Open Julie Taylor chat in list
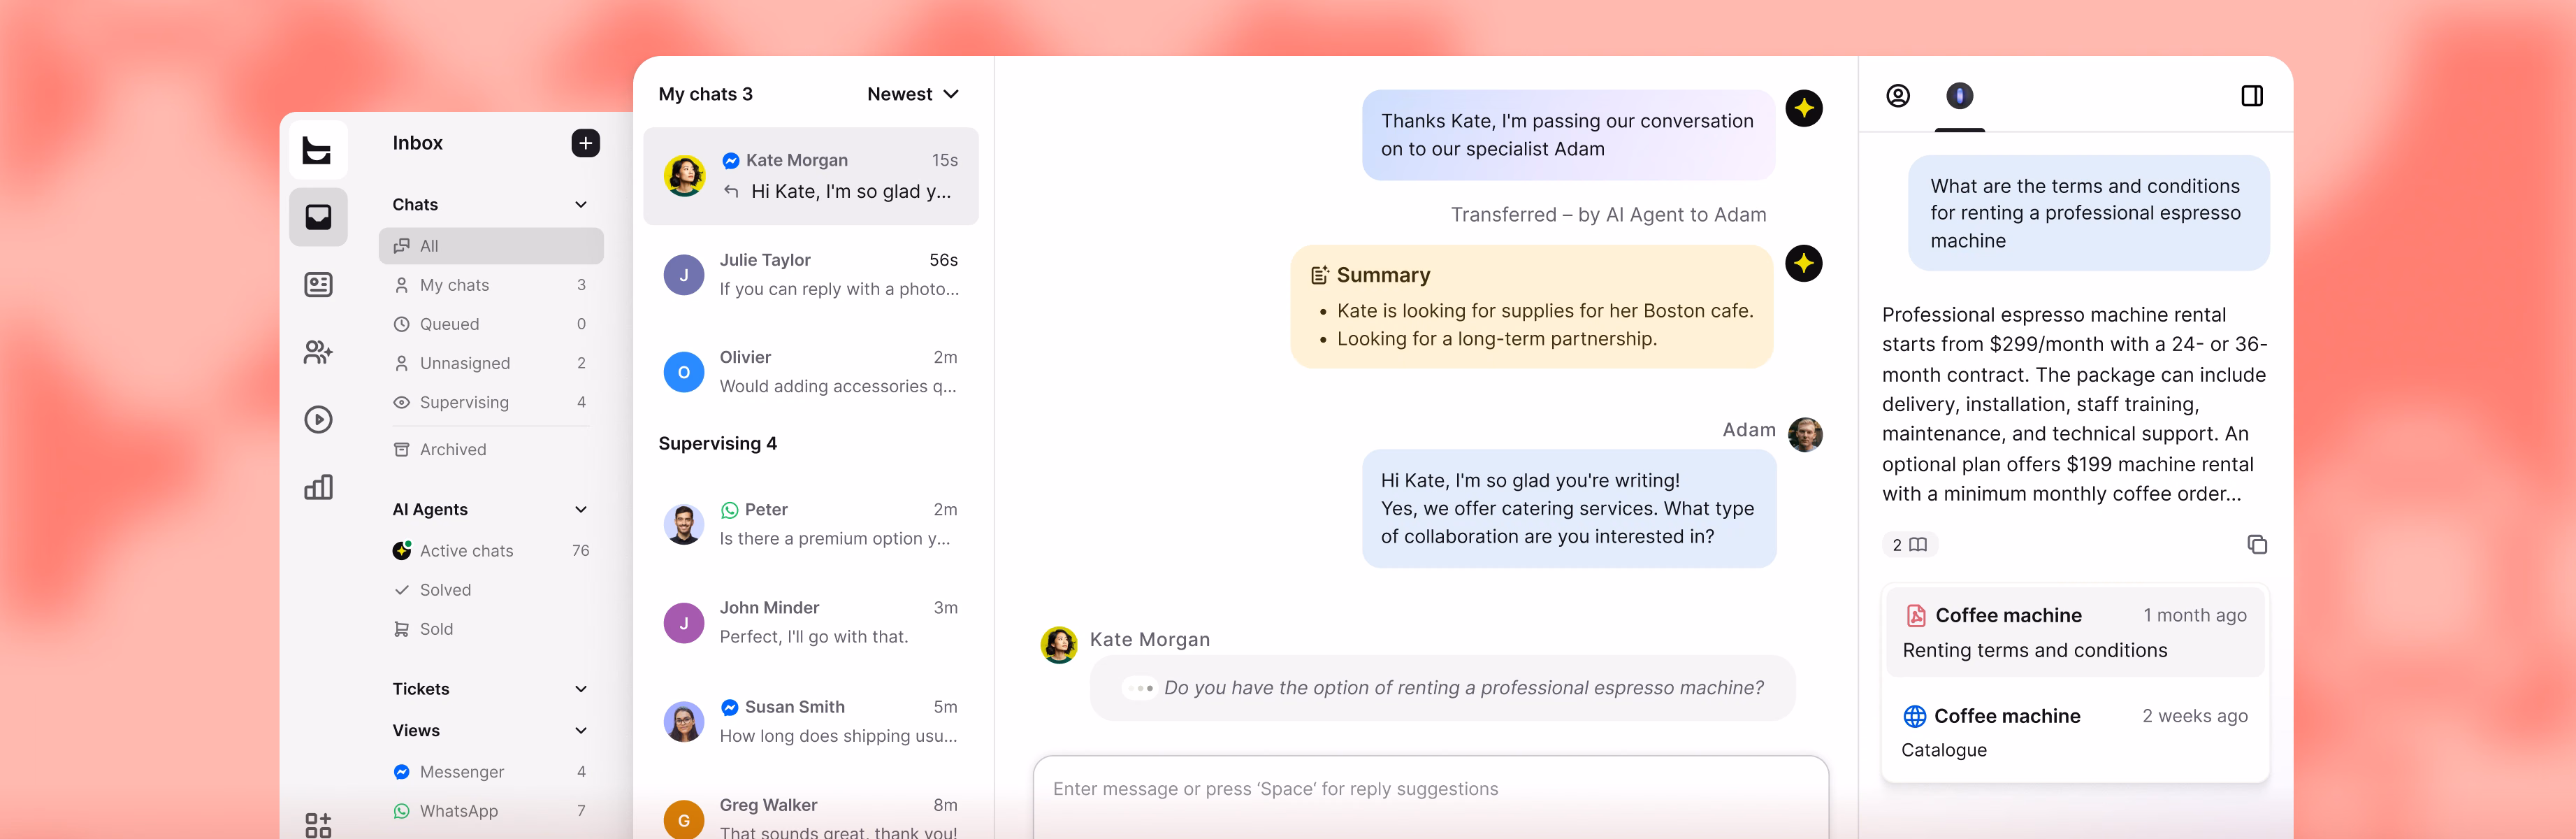The image size is (2576, 839). coord(811,274)
